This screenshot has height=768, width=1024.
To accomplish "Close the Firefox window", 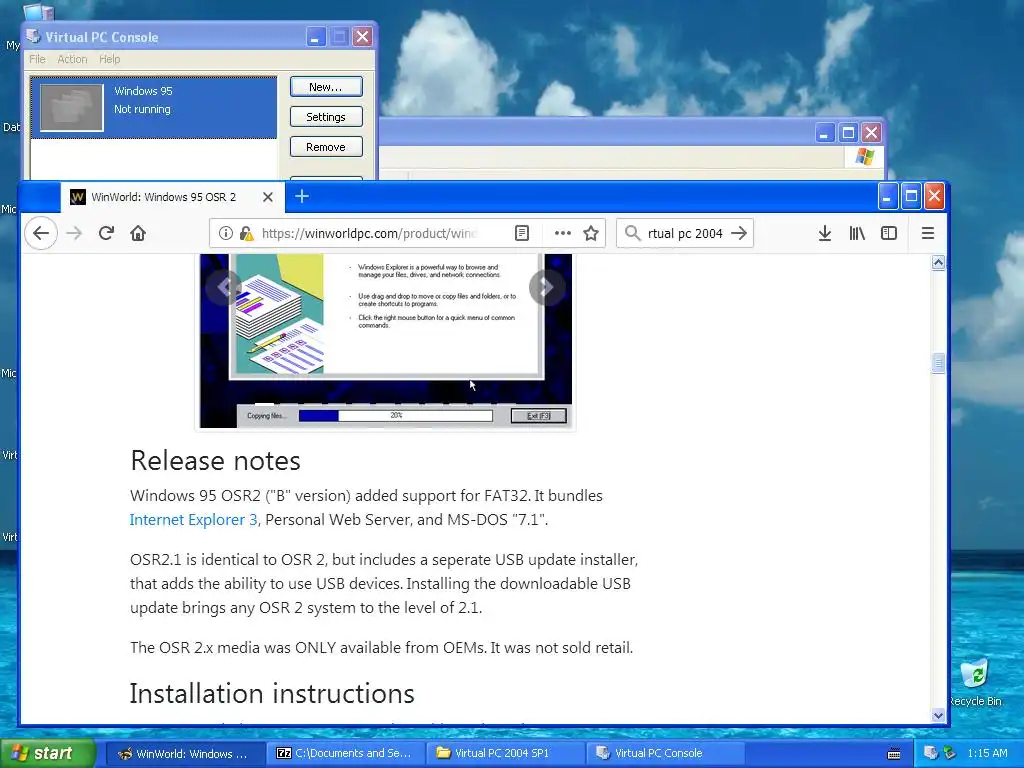I will coord(935,196).
